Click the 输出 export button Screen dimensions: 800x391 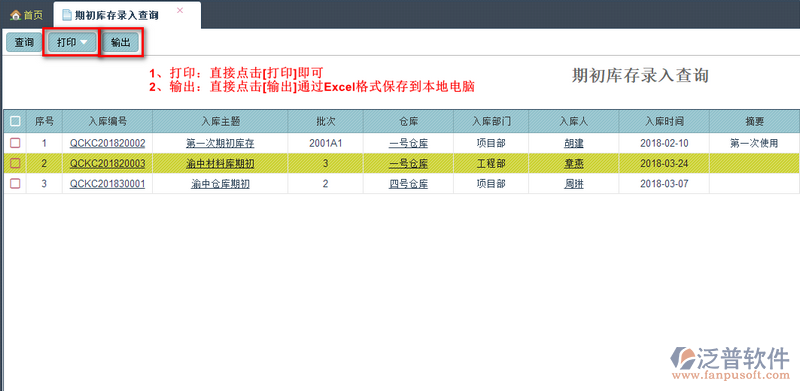point(120,43)
